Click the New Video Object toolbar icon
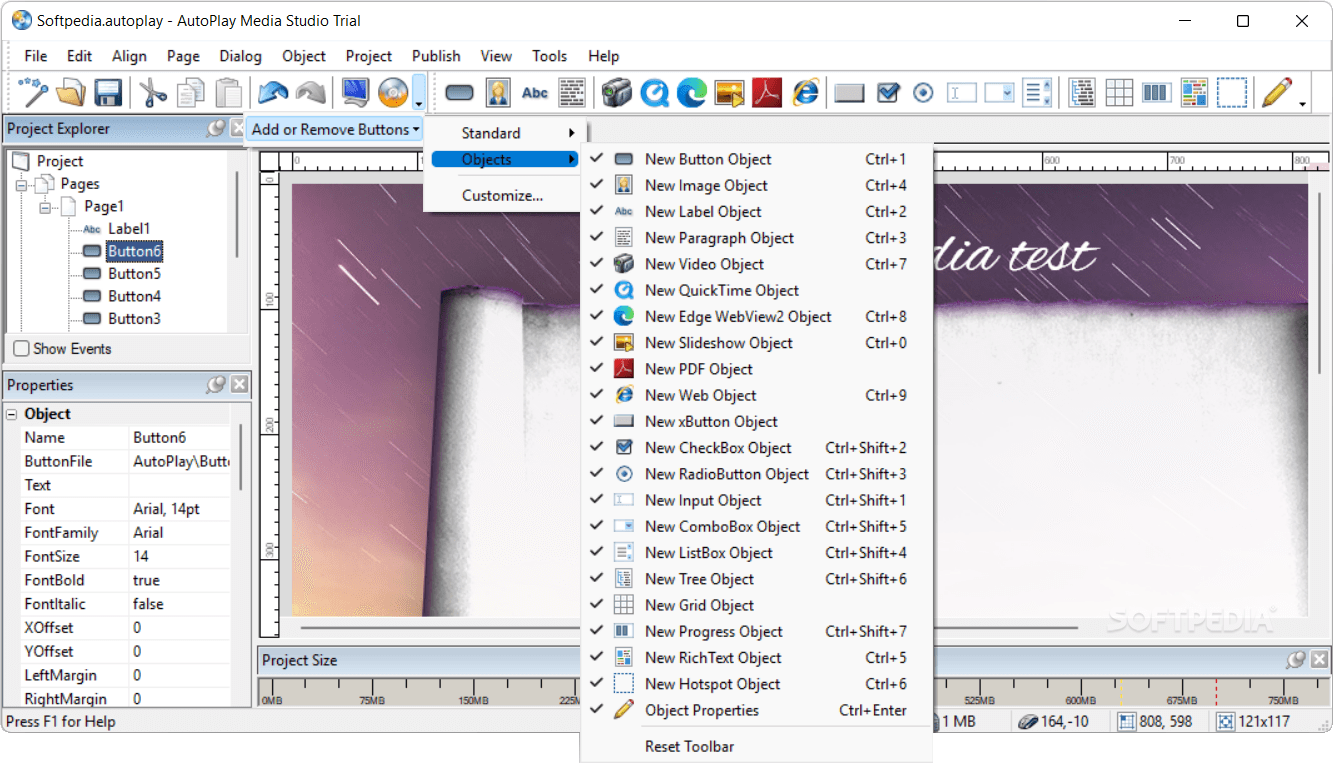Image resolution: width=1333 pixels, height=763 pixels. point(616,93)
